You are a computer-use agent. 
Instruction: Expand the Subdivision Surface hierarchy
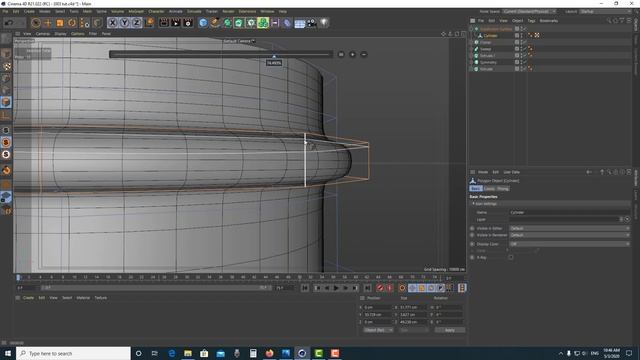click(x=471, y=29)
